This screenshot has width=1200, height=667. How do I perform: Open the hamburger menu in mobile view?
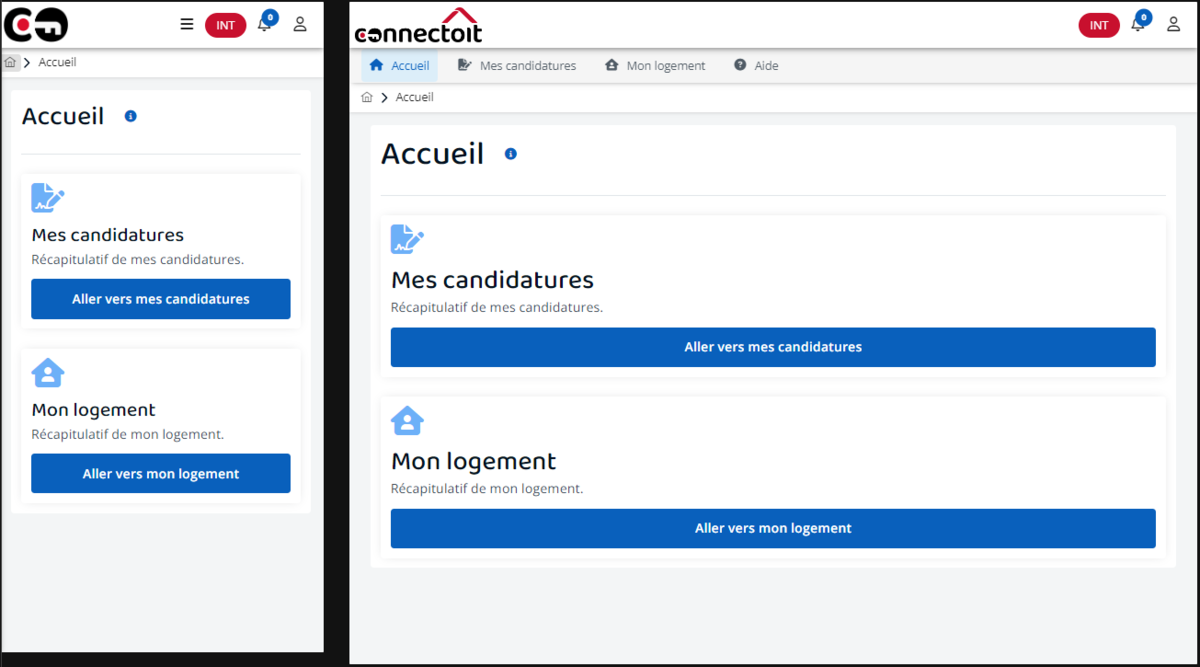click(x=187, y=24)
